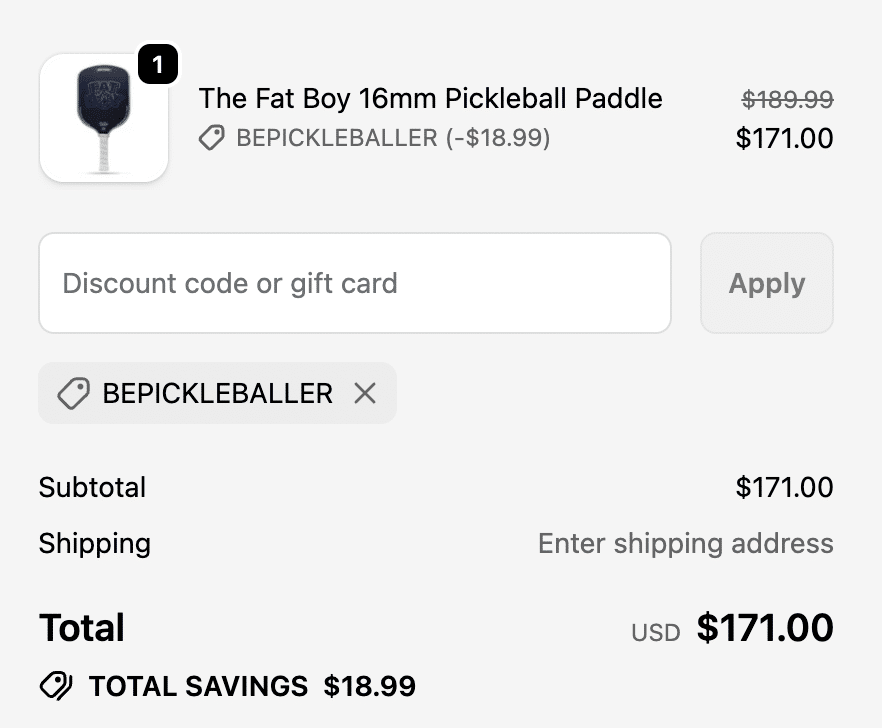Screen dimensions: 882x728
Task: Open the Fat Boy paddle product thumbnail
Action: (103, 118)
